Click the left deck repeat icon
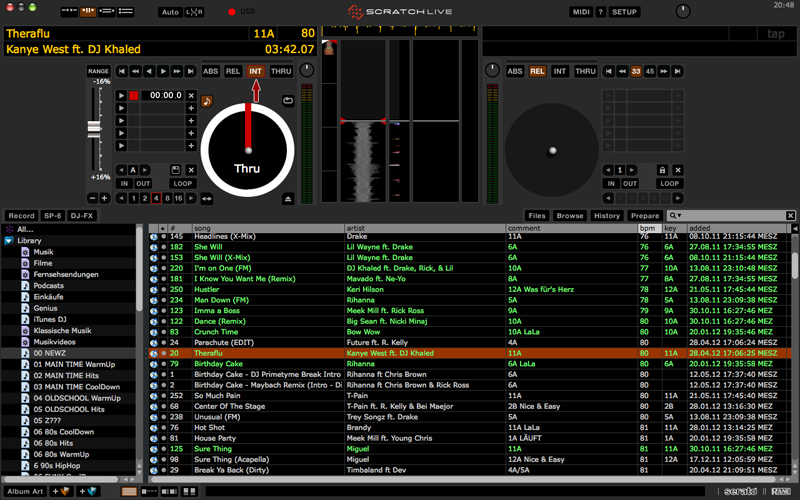This screenshot has height=500, width=800. (289, 100)
